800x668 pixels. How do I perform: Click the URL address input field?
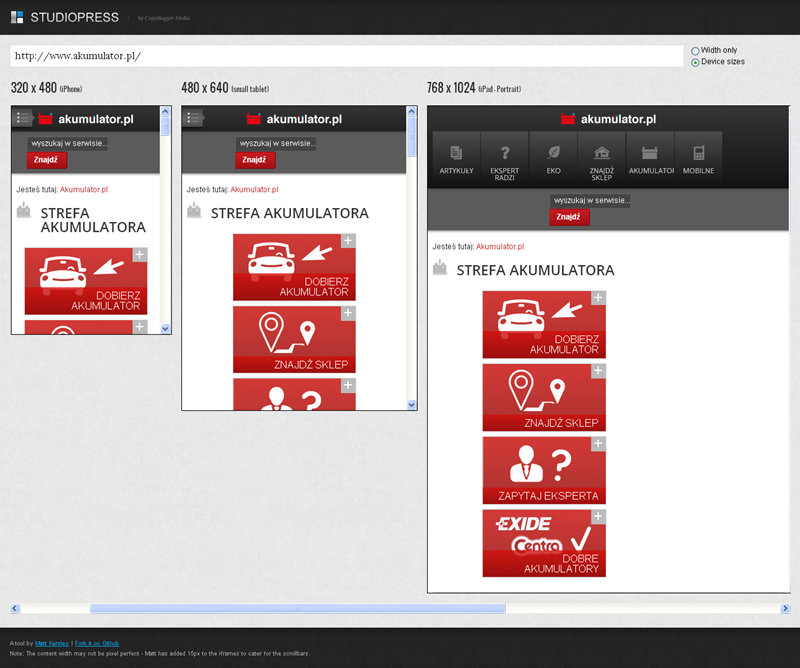[346, 56]
